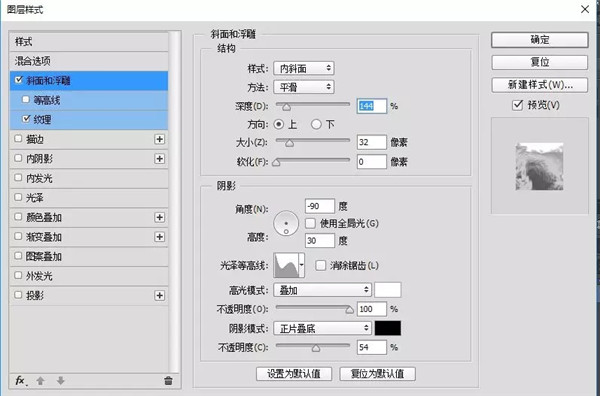
Task: Add another 投影 effect with plus icon
Action: 160,295
